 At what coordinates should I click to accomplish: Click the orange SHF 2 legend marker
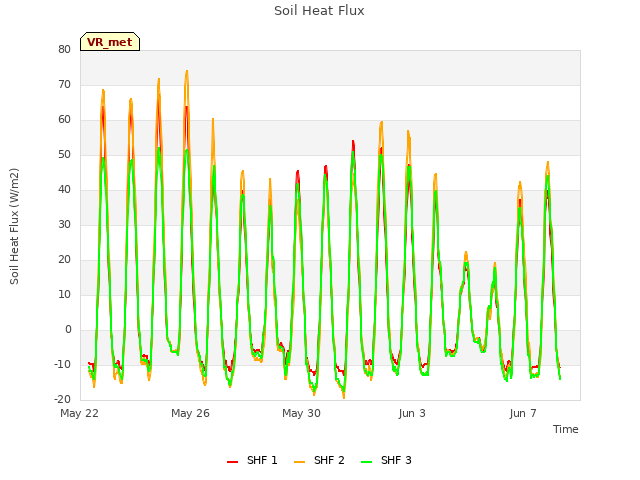[299, 462]
